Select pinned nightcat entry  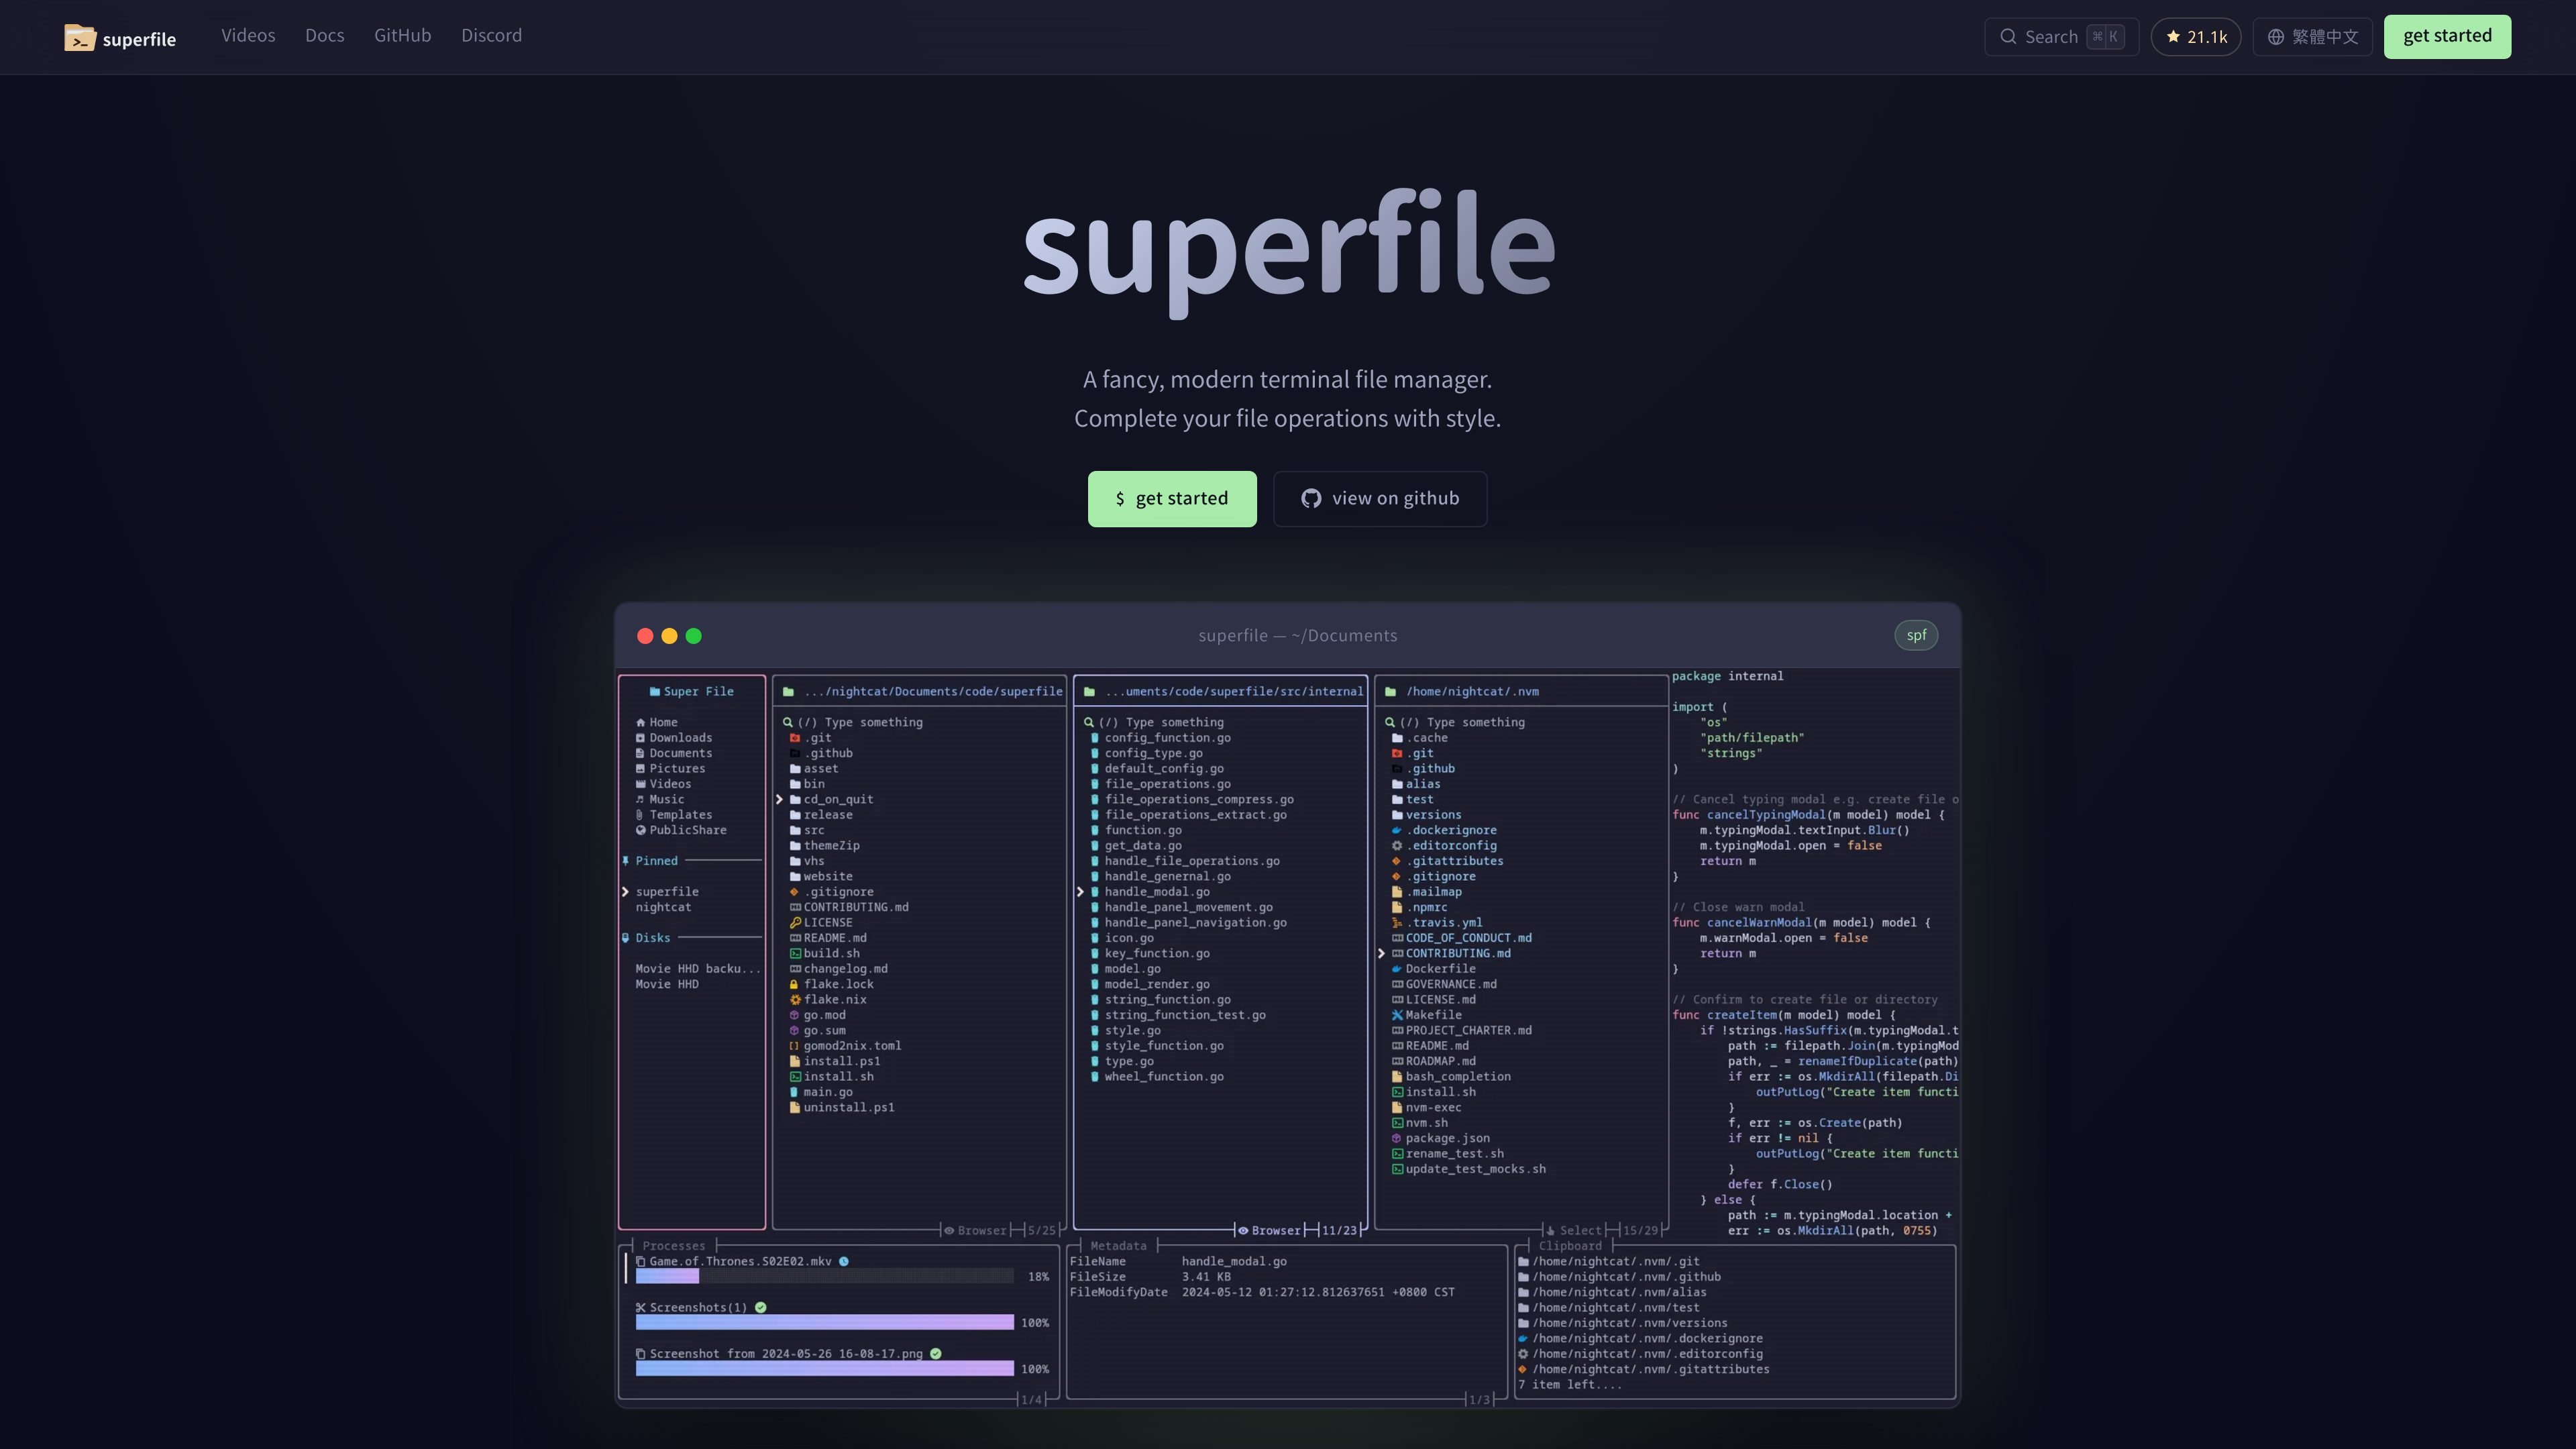[663, 908]
